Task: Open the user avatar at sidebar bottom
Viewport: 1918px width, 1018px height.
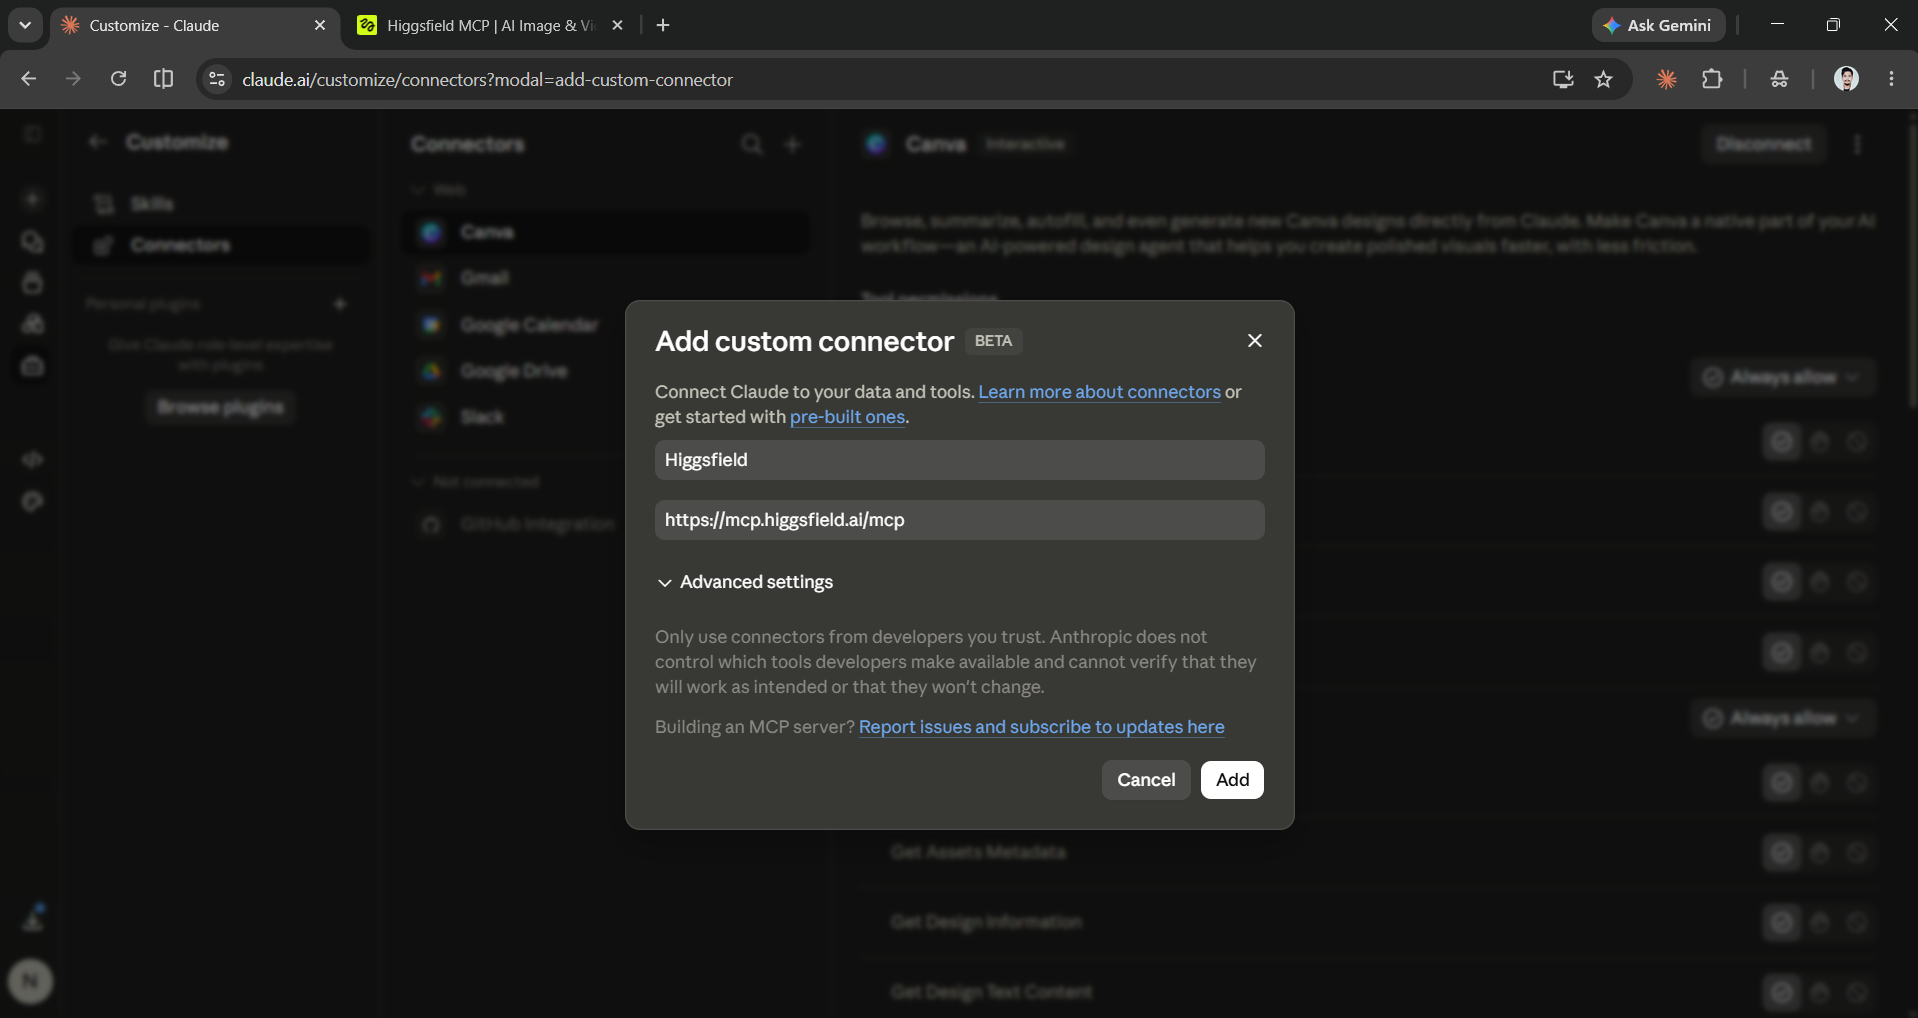Action: coord(31,982)
